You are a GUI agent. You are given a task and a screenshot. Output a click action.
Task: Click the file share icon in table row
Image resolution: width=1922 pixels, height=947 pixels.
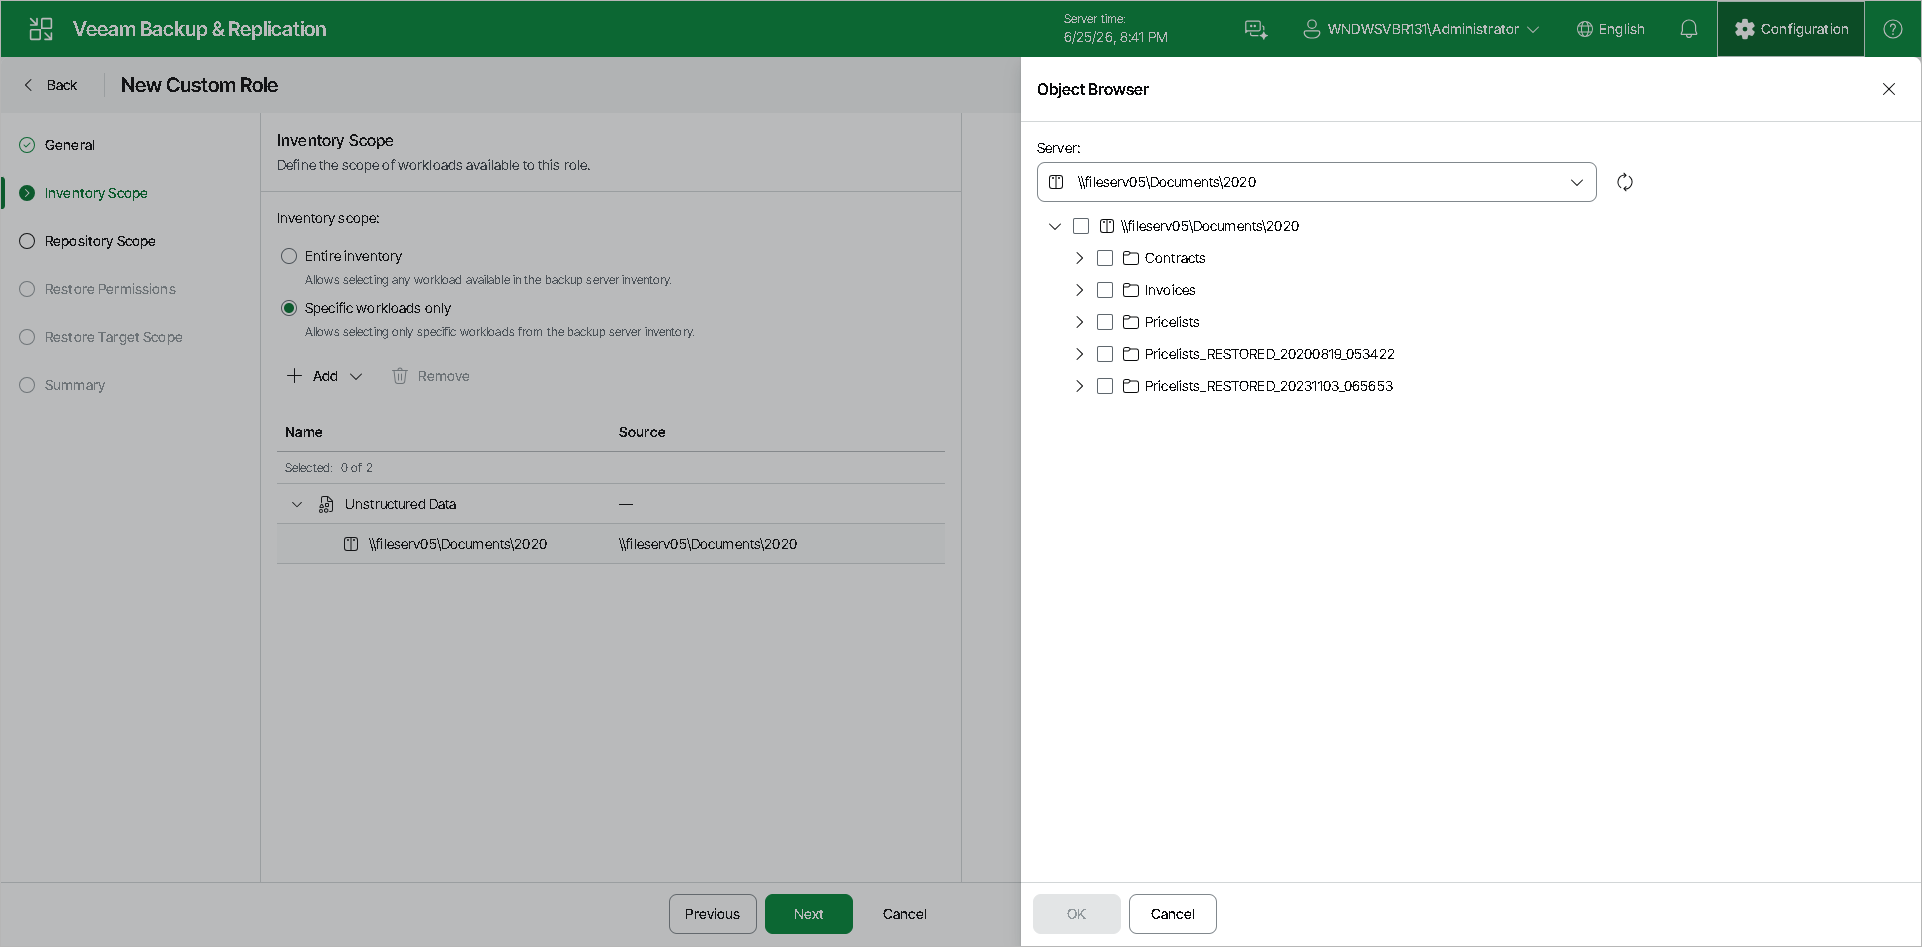click(x=351, y=544)
